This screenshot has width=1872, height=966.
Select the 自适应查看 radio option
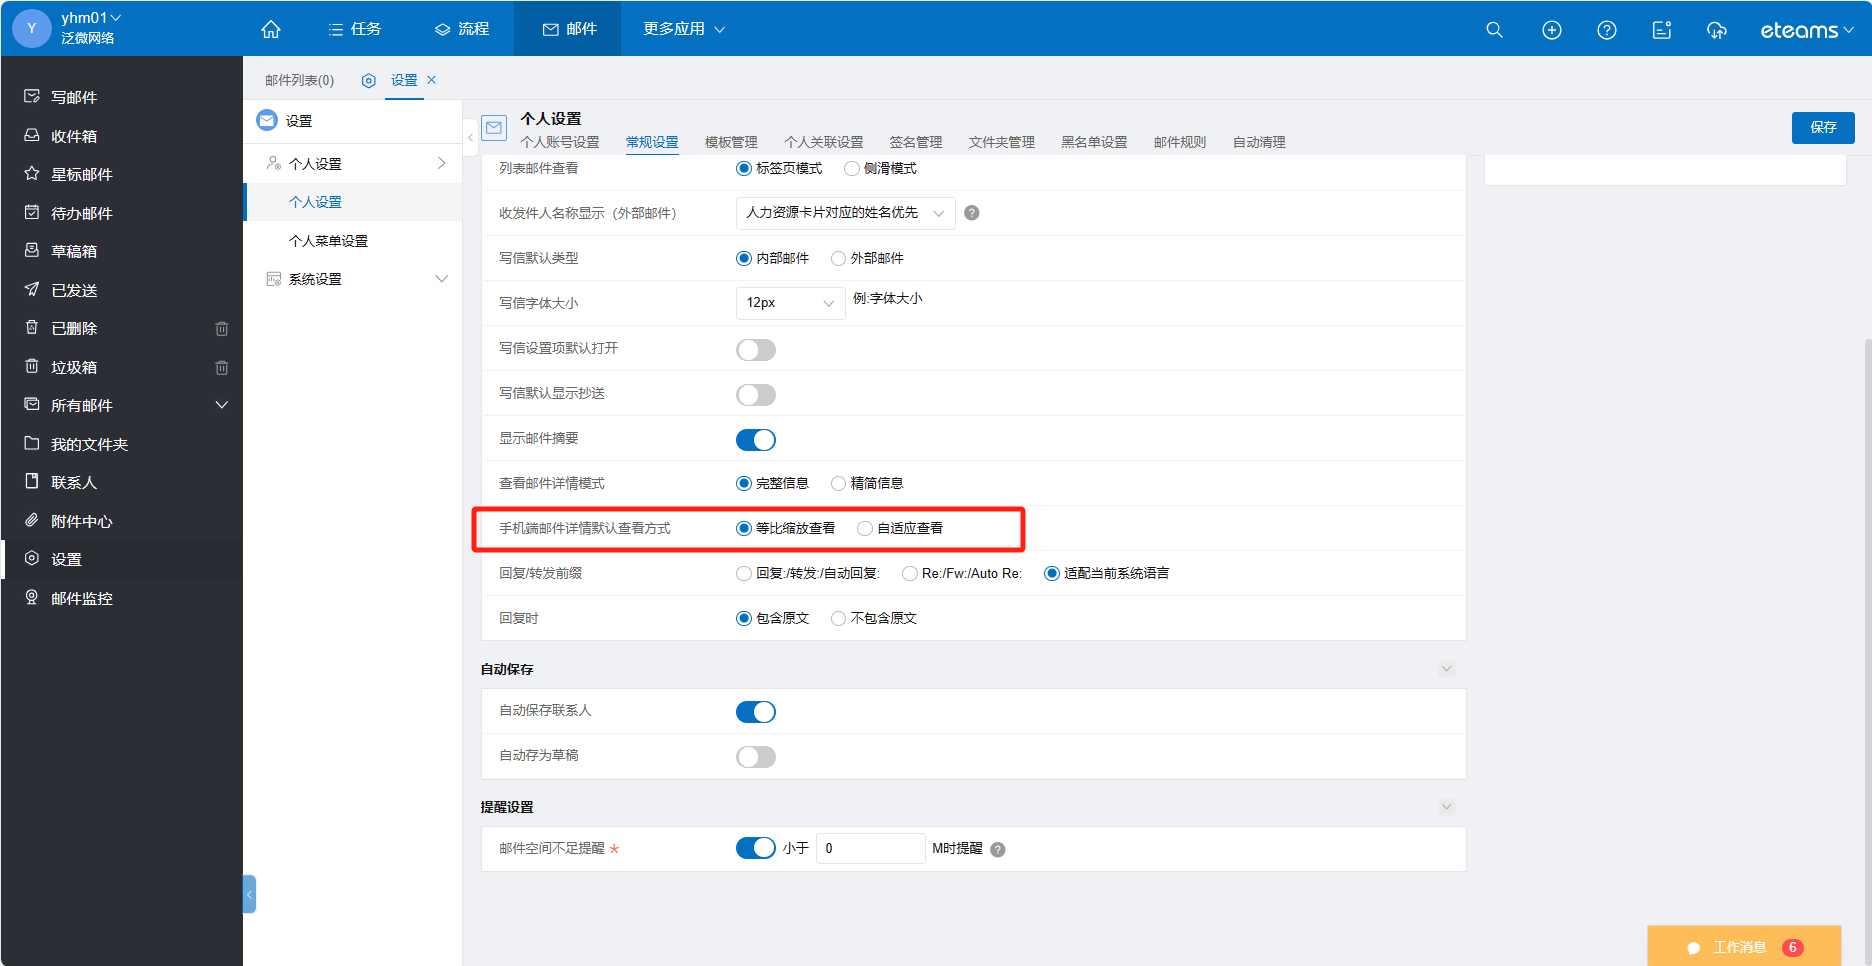865,528
